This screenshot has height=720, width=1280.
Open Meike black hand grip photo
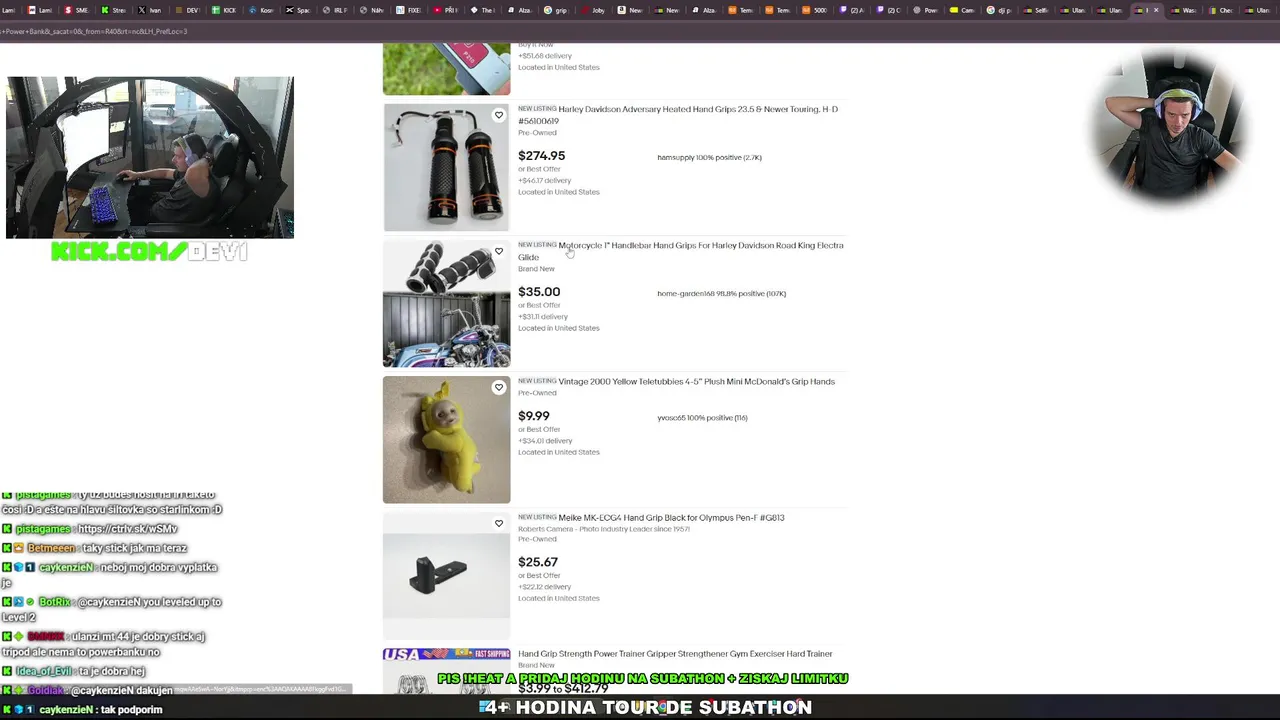(446, 575)
